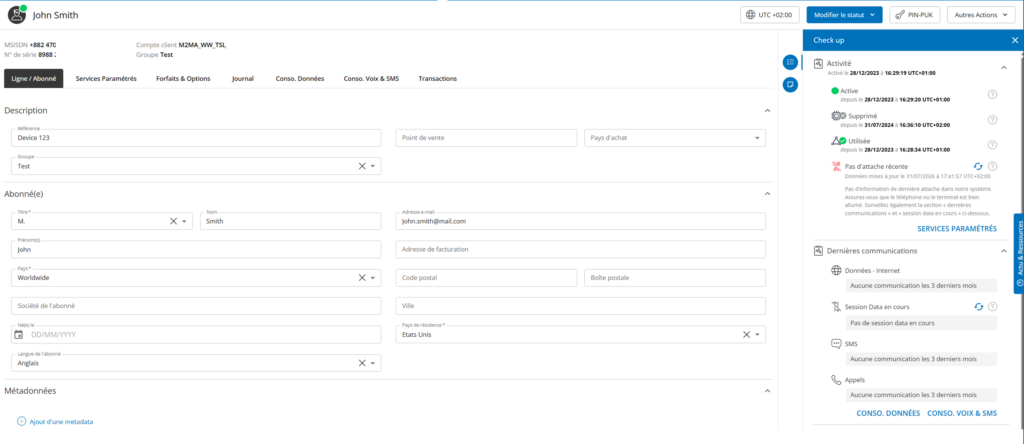Image resolution: width=1024 pixels, height=444 pixels.
Task: Refresh the Pas d'attache récente information
Action: (978, 166)
